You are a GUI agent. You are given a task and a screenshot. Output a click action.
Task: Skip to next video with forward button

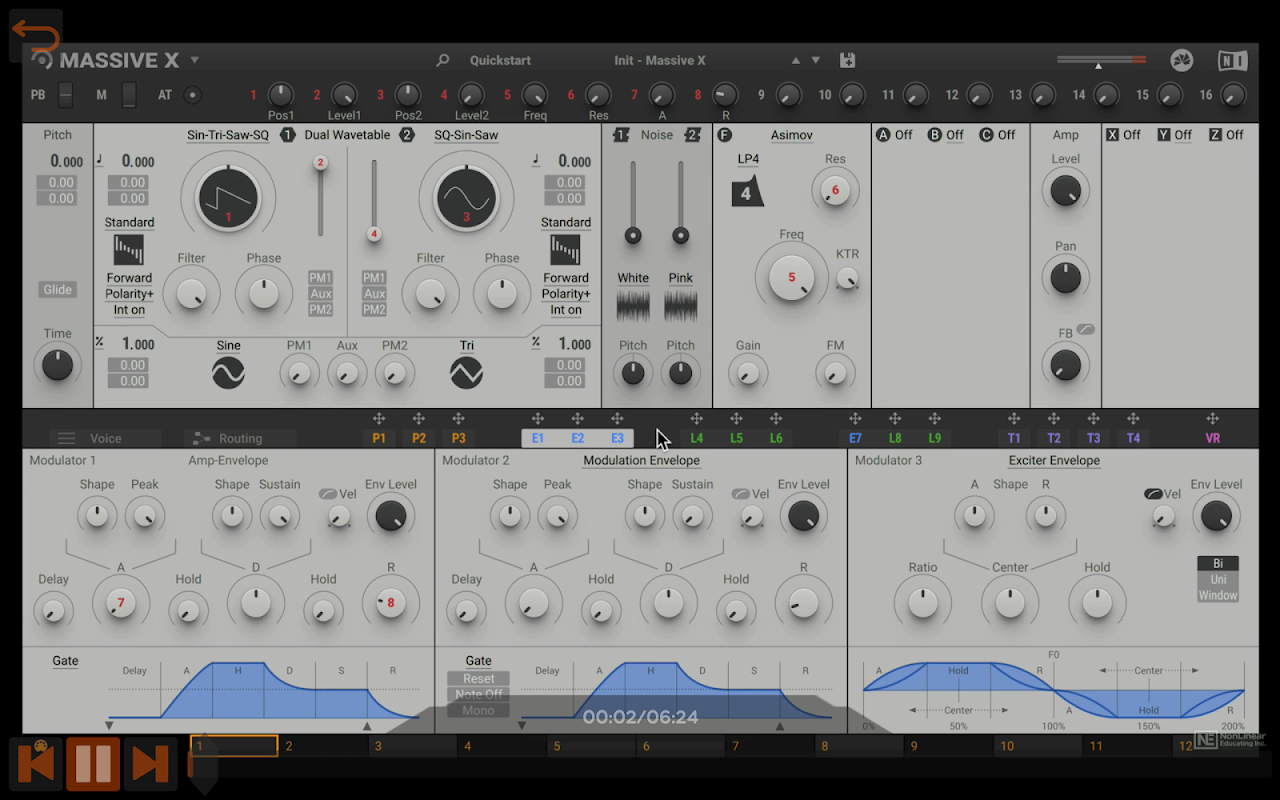(x=151, y=764)
